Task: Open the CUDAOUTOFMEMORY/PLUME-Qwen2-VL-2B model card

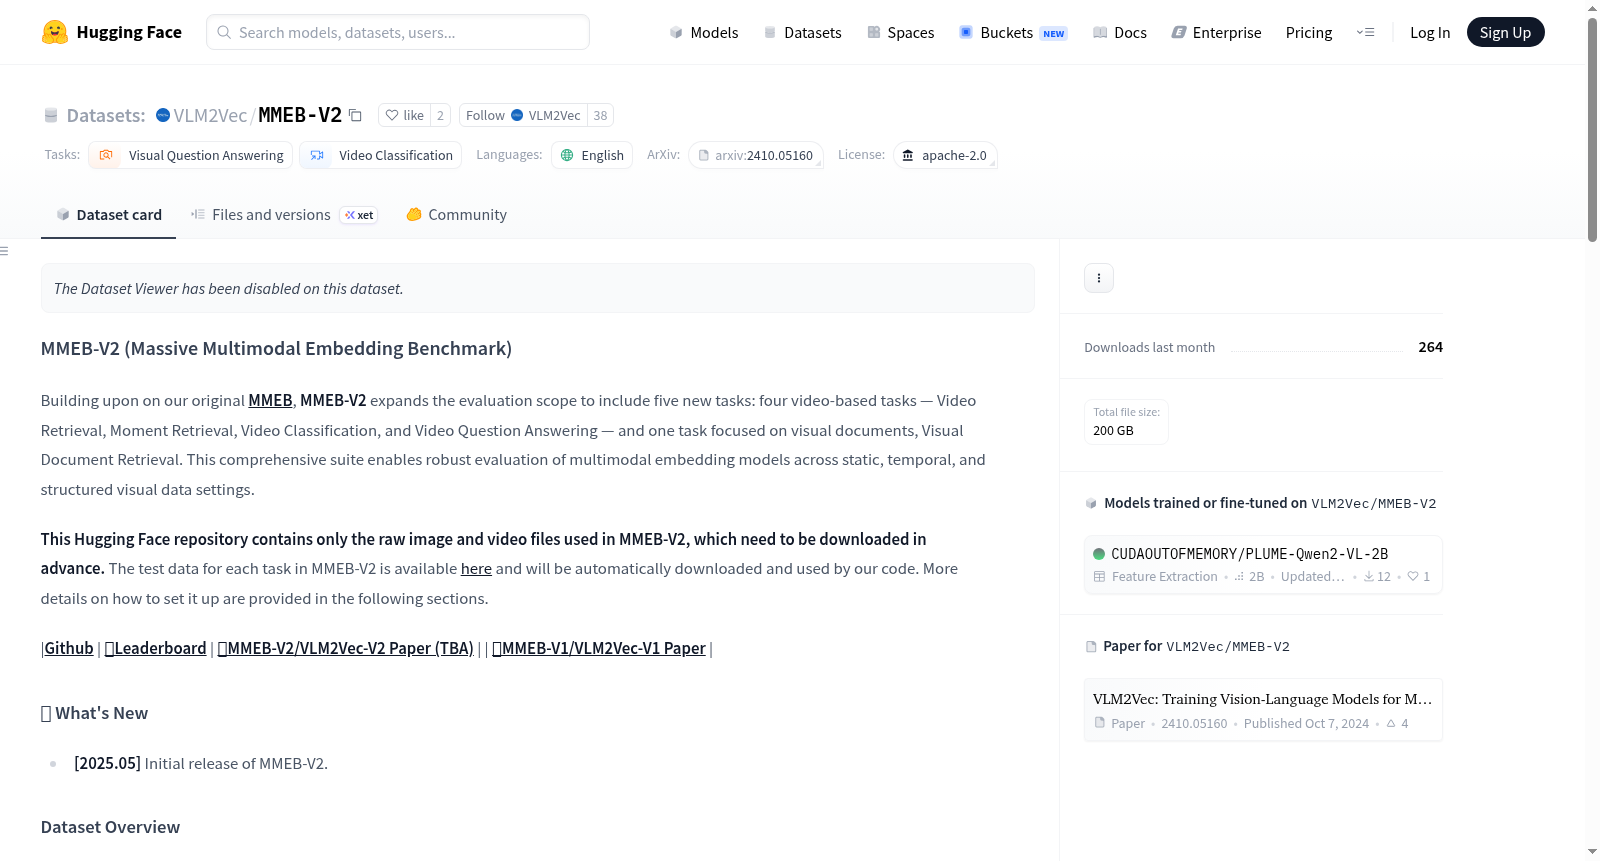Action: pos(1263,565)
